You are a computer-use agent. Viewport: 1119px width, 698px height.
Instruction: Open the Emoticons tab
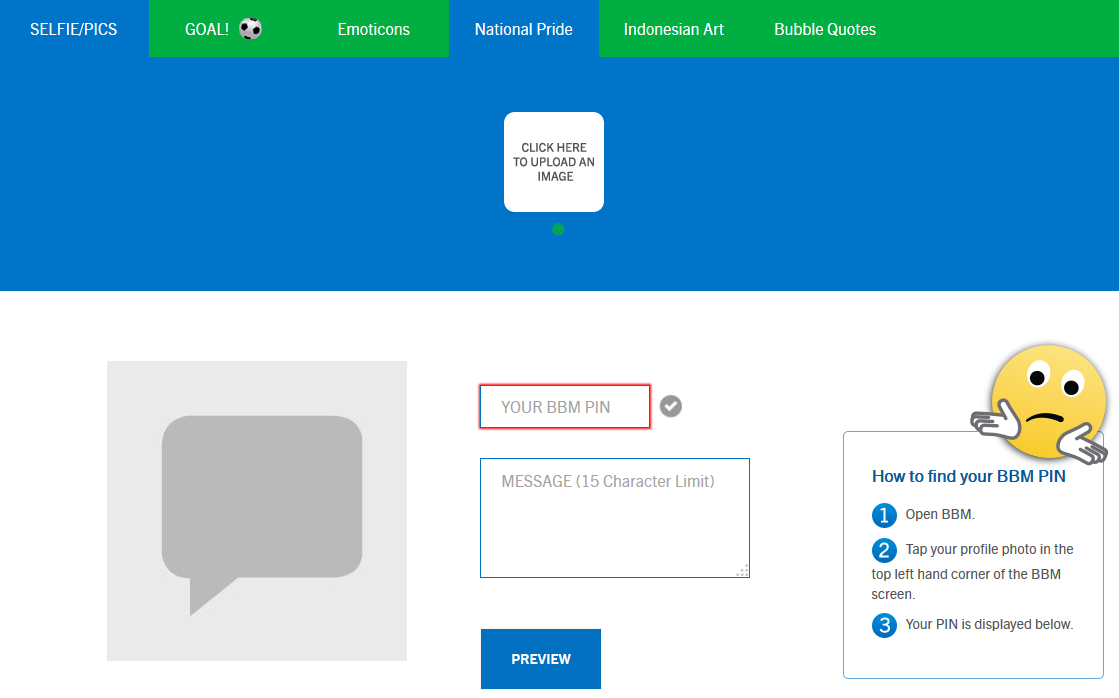(x=373, y=29)
